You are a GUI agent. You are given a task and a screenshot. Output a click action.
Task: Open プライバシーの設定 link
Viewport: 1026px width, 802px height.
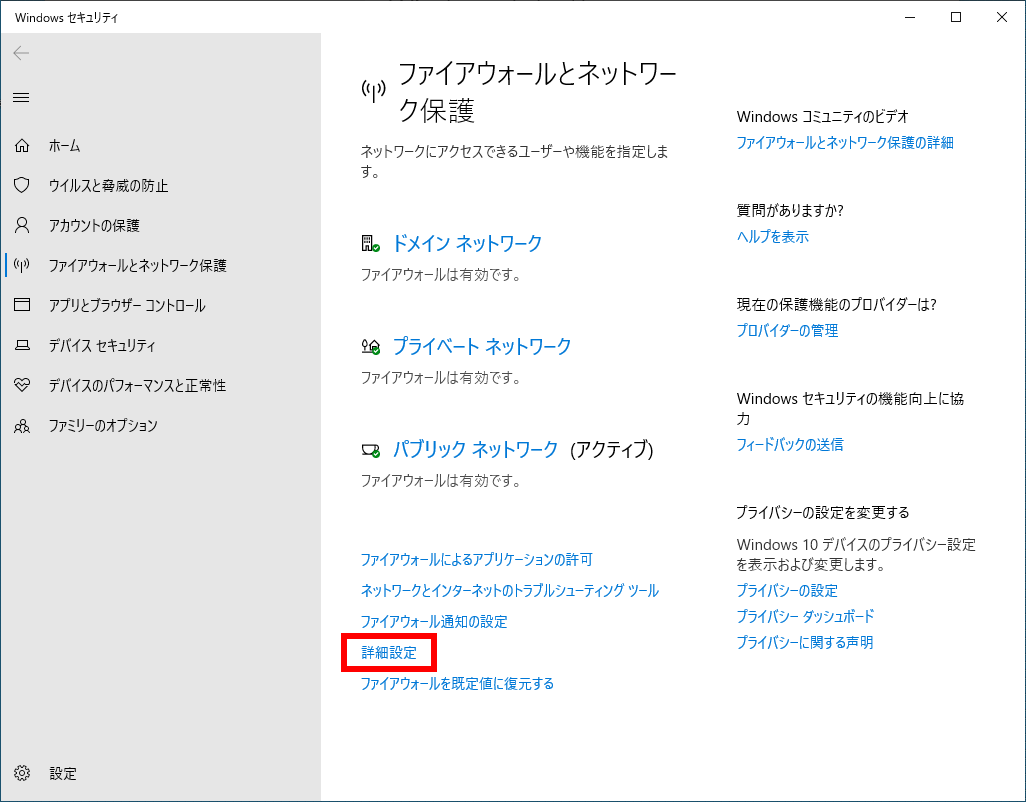(x=787, y=591)
